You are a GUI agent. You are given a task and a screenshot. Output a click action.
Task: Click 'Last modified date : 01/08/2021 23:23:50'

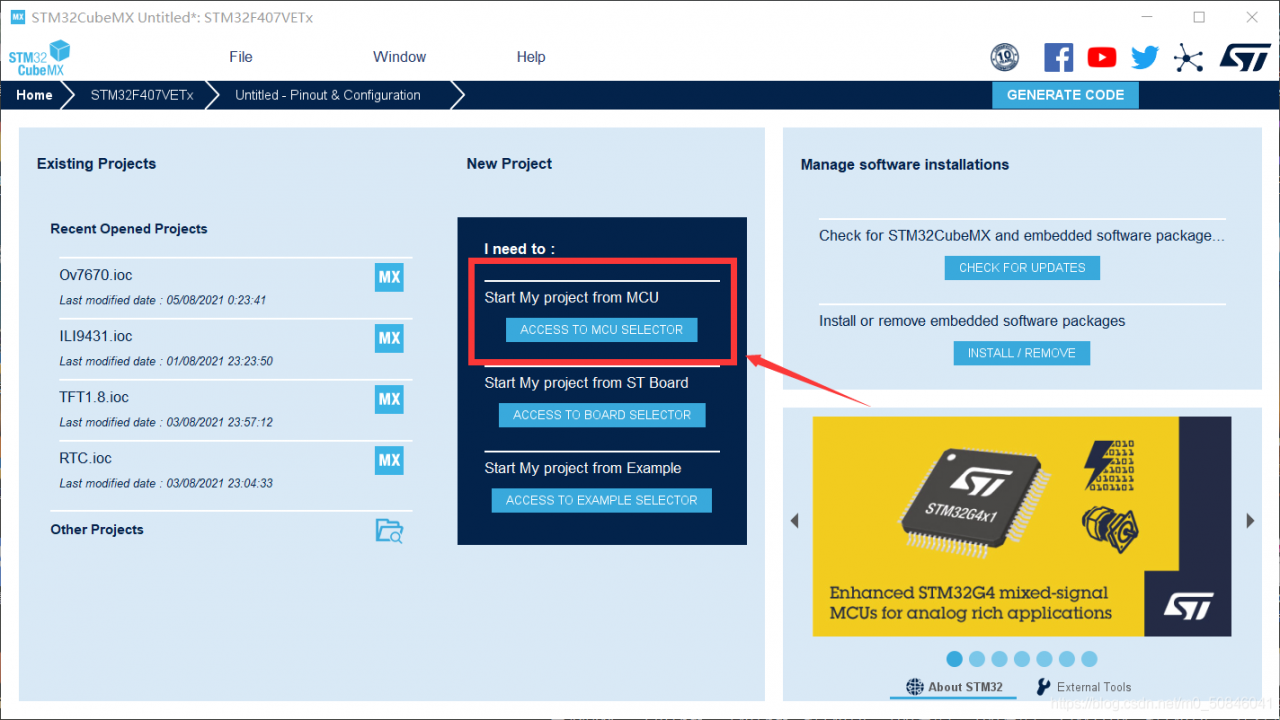pos(166,361)
